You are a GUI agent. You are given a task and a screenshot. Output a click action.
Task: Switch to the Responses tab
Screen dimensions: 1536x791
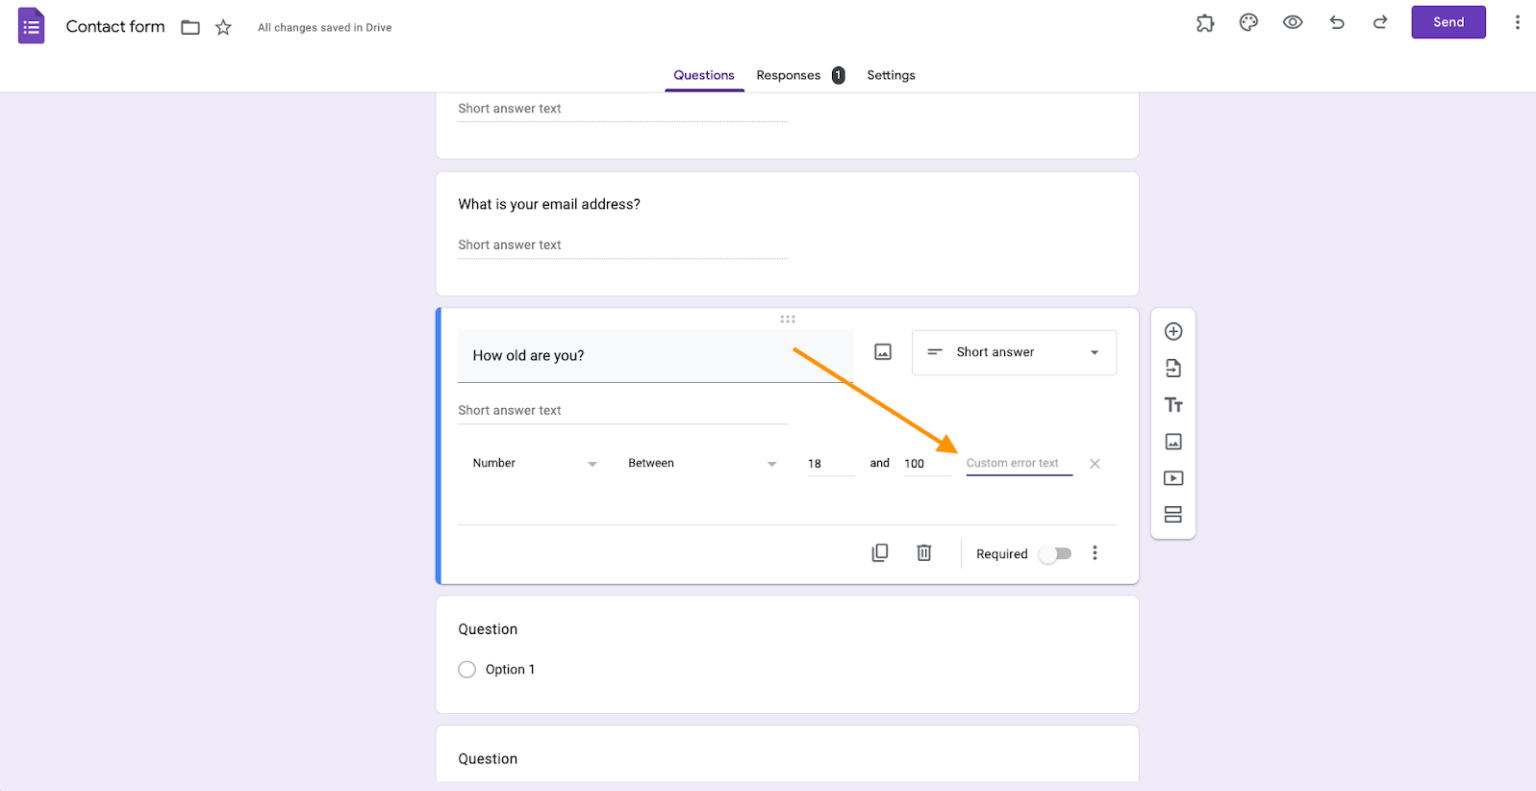789,75
